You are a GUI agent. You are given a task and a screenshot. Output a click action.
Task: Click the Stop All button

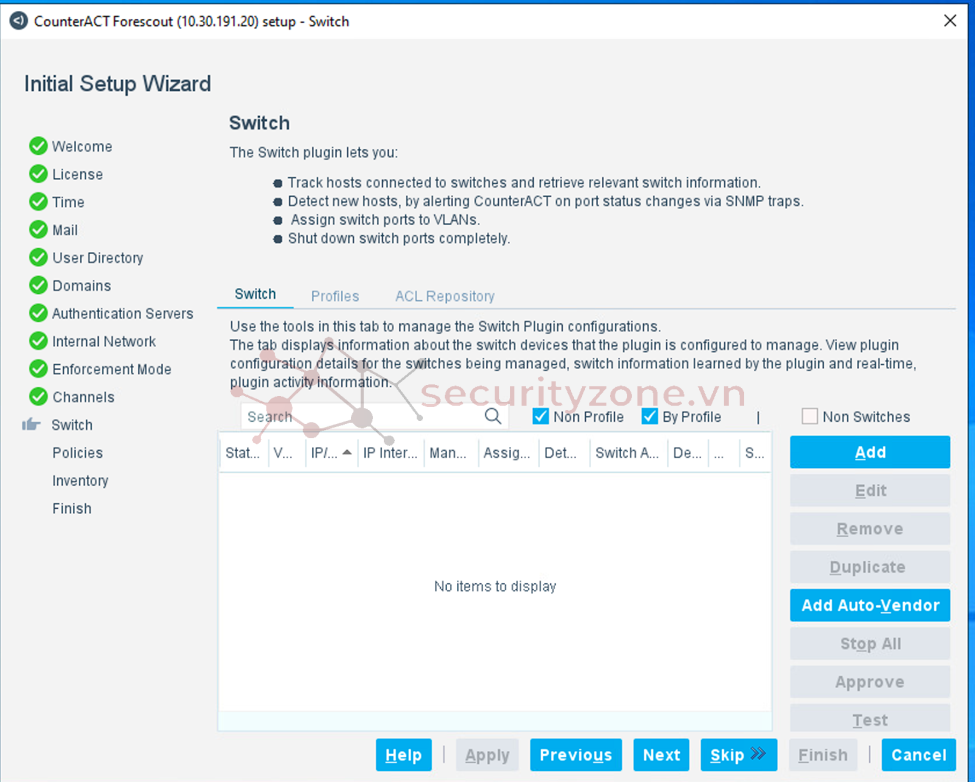(x=870, y=643)
